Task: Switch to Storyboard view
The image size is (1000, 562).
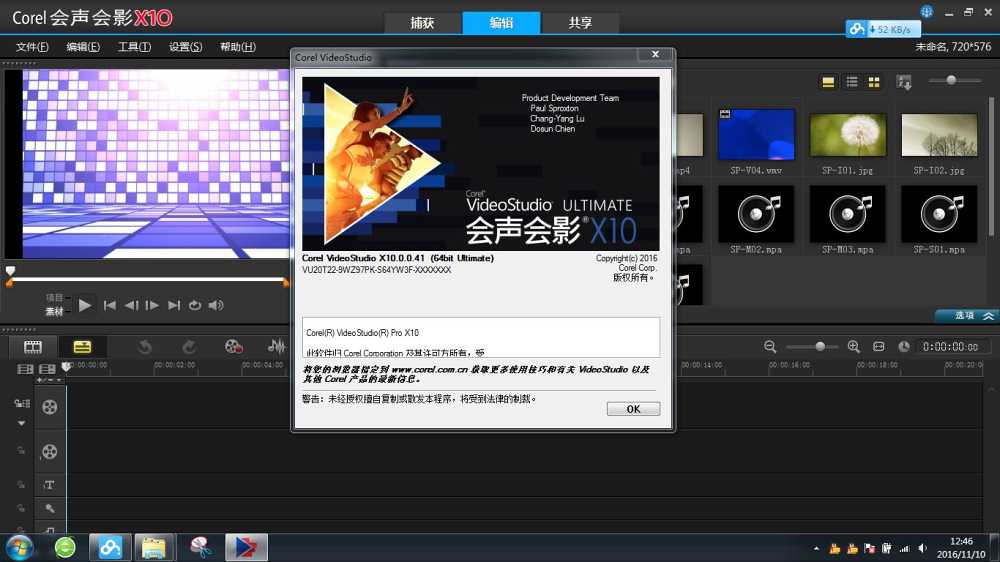Action: coord(33,346)
